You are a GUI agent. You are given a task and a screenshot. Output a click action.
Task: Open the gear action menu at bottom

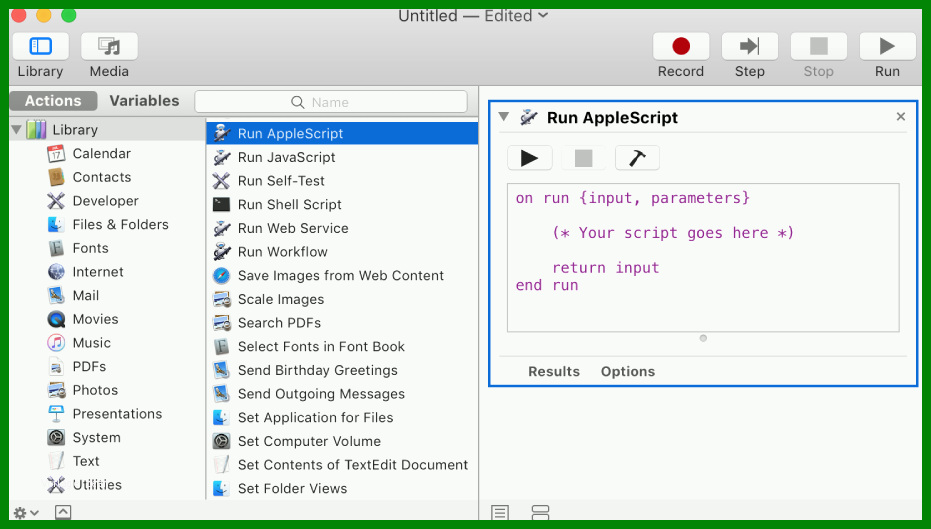coord(26,512)
